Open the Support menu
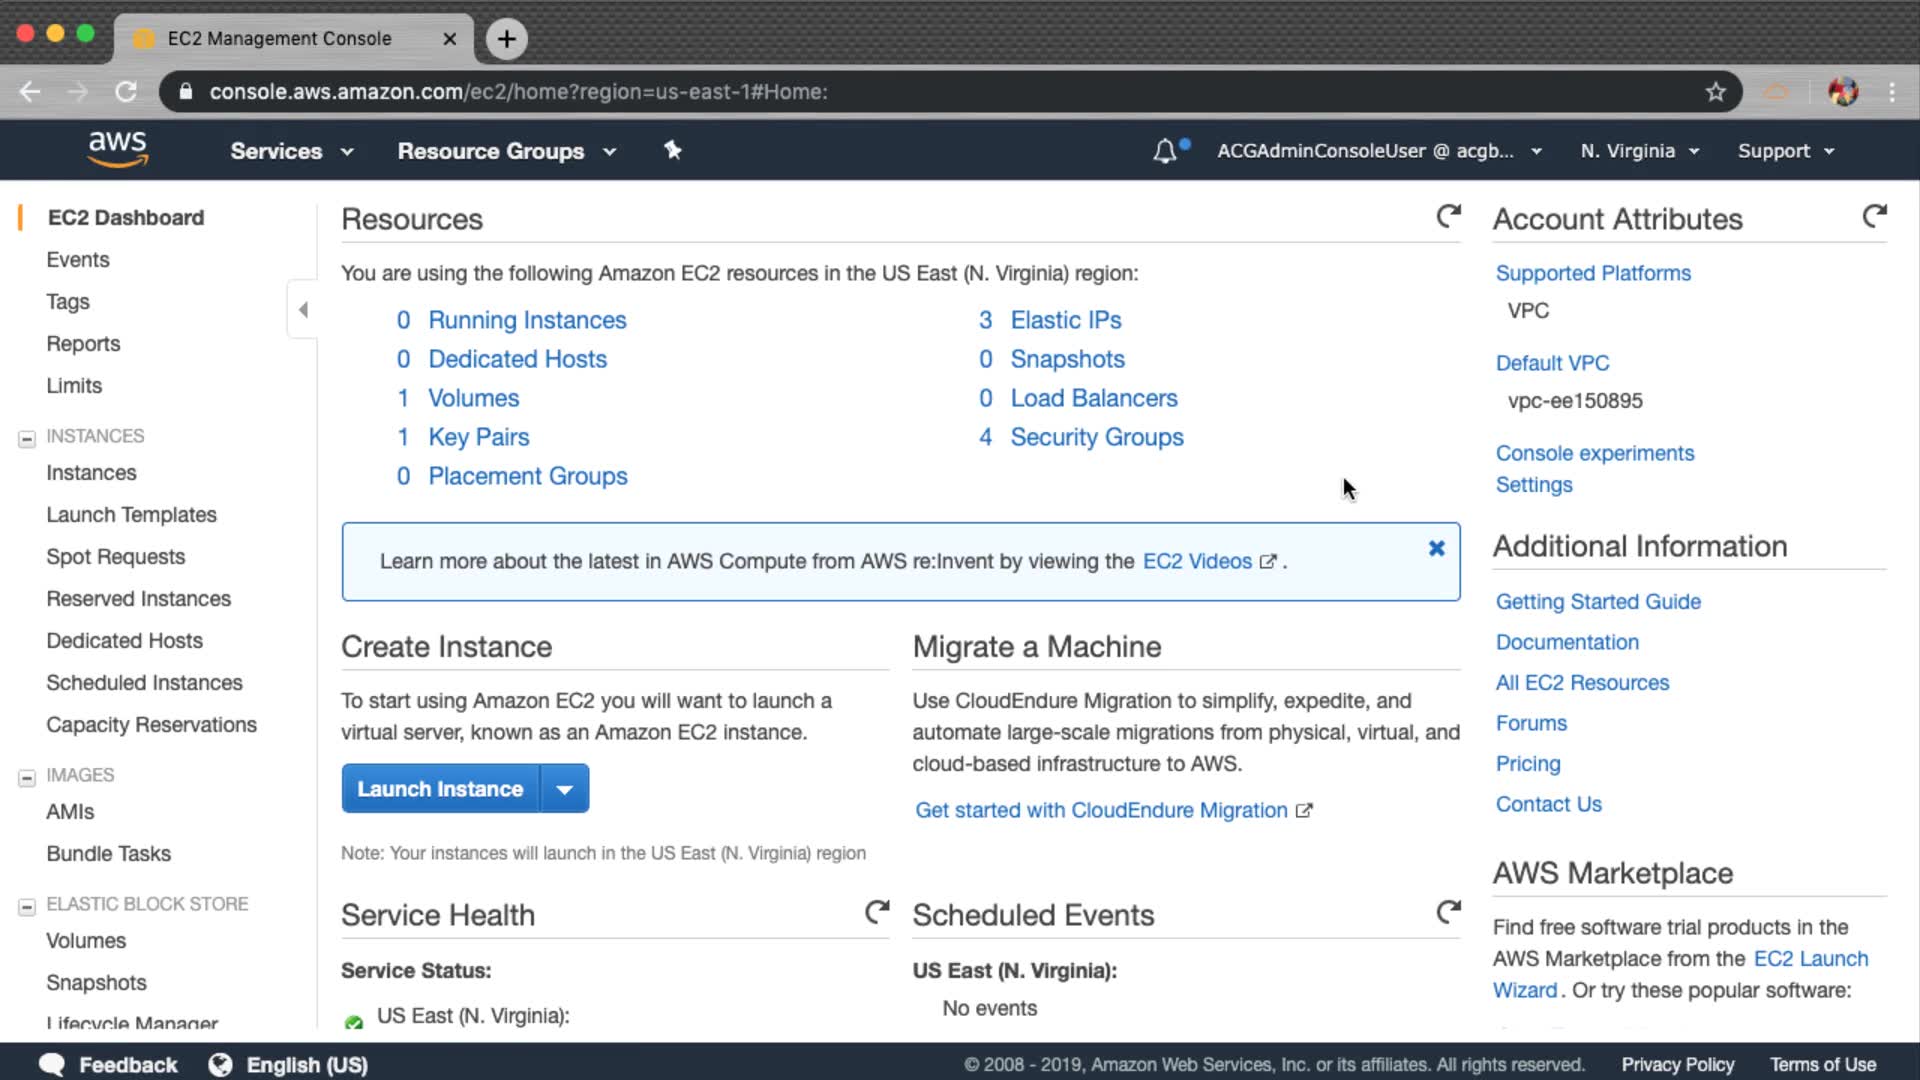 (x=1785, y=151)
